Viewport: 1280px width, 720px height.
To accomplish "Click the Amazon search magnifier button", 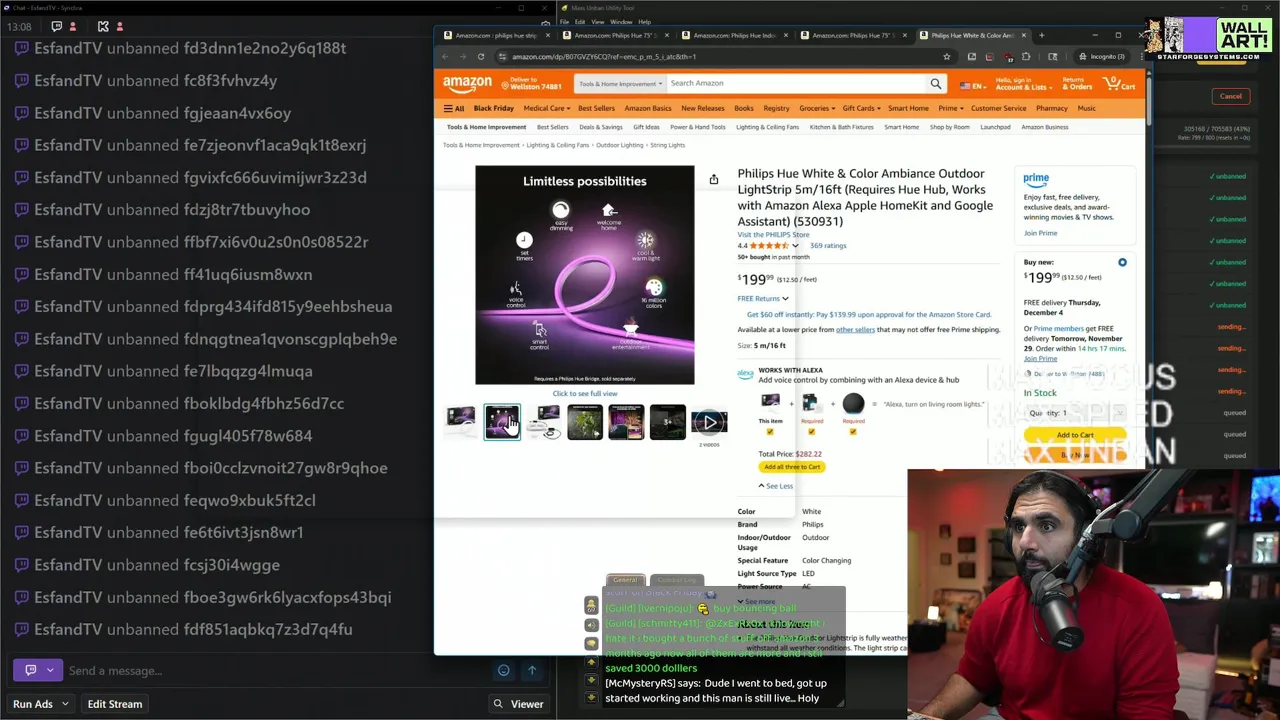I will [936, 84].
